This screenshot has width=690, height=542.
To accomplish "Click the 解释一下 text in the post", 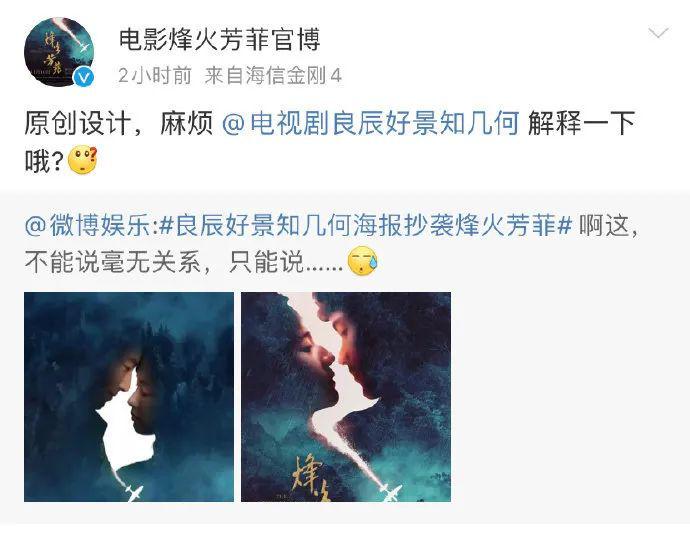I will [x=581, y=123].
